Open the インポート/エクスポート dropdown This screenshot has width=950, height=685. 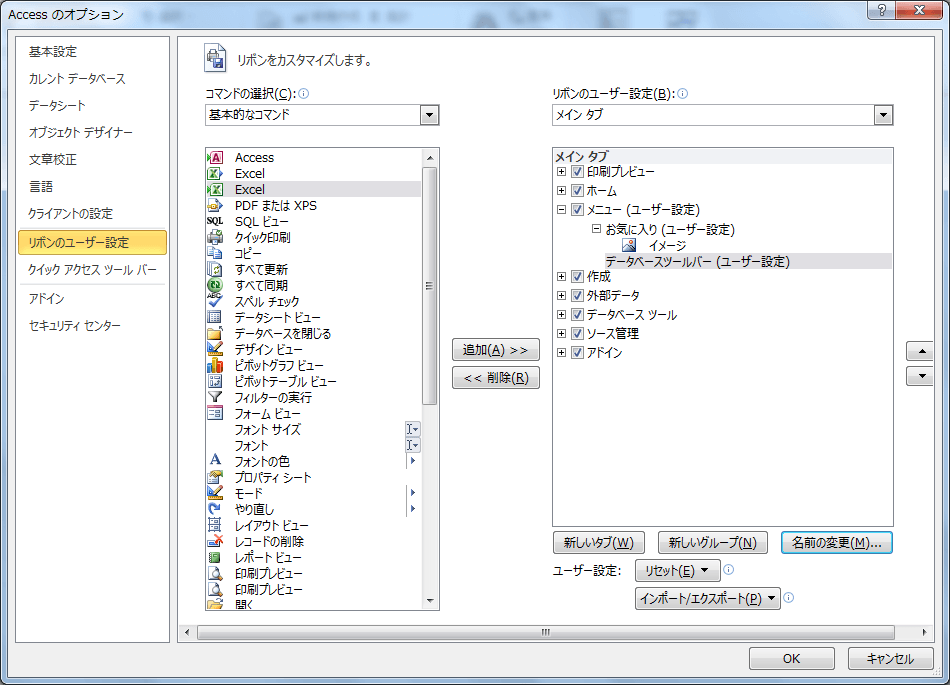707,598
